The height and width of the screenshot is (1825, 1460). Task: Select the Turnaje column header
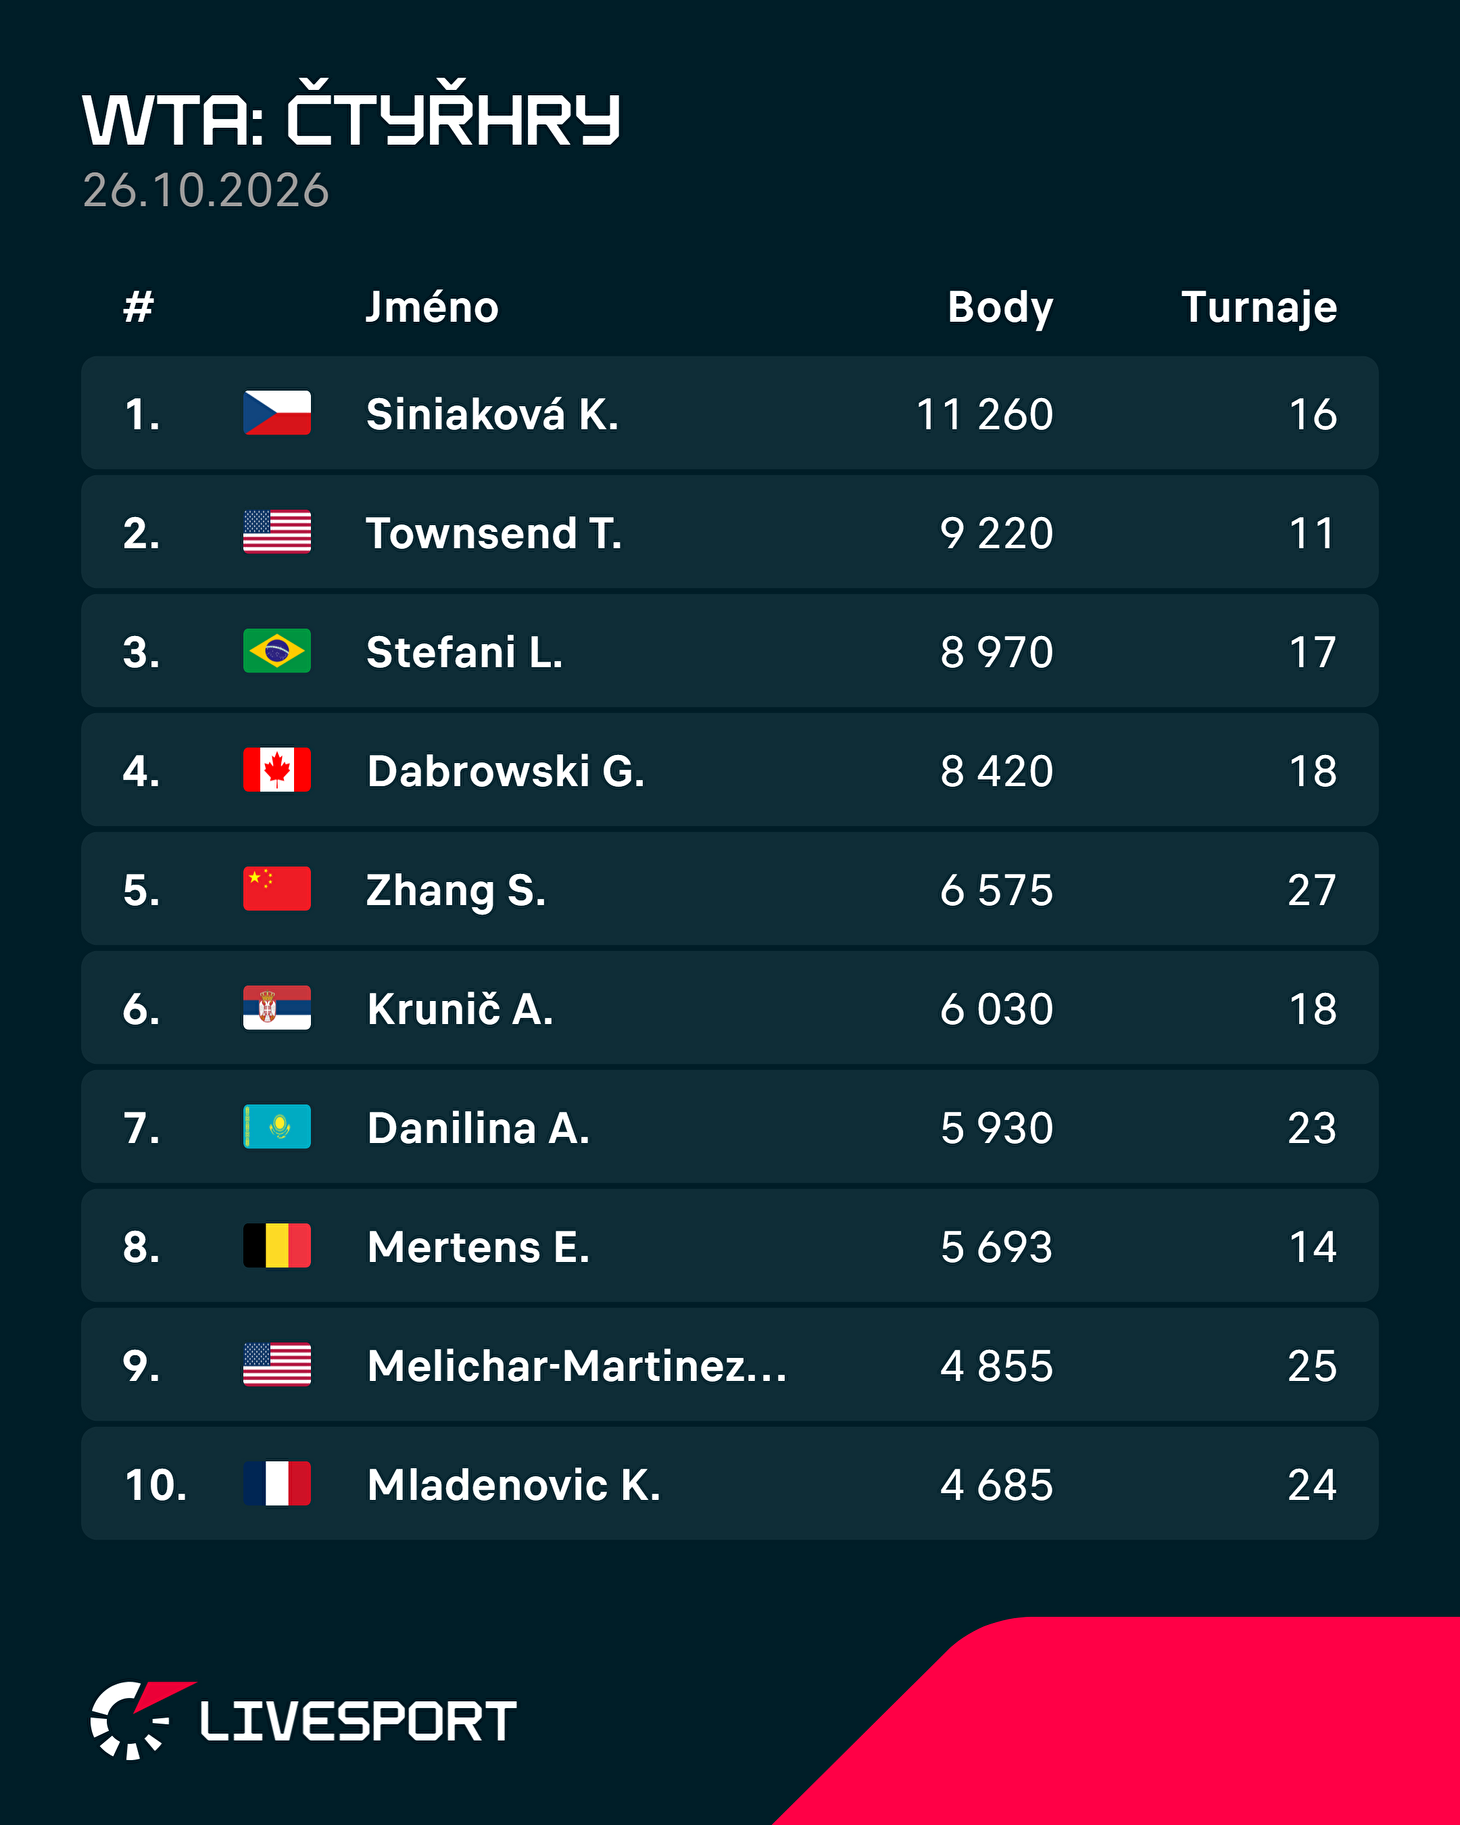(1259, 307)
